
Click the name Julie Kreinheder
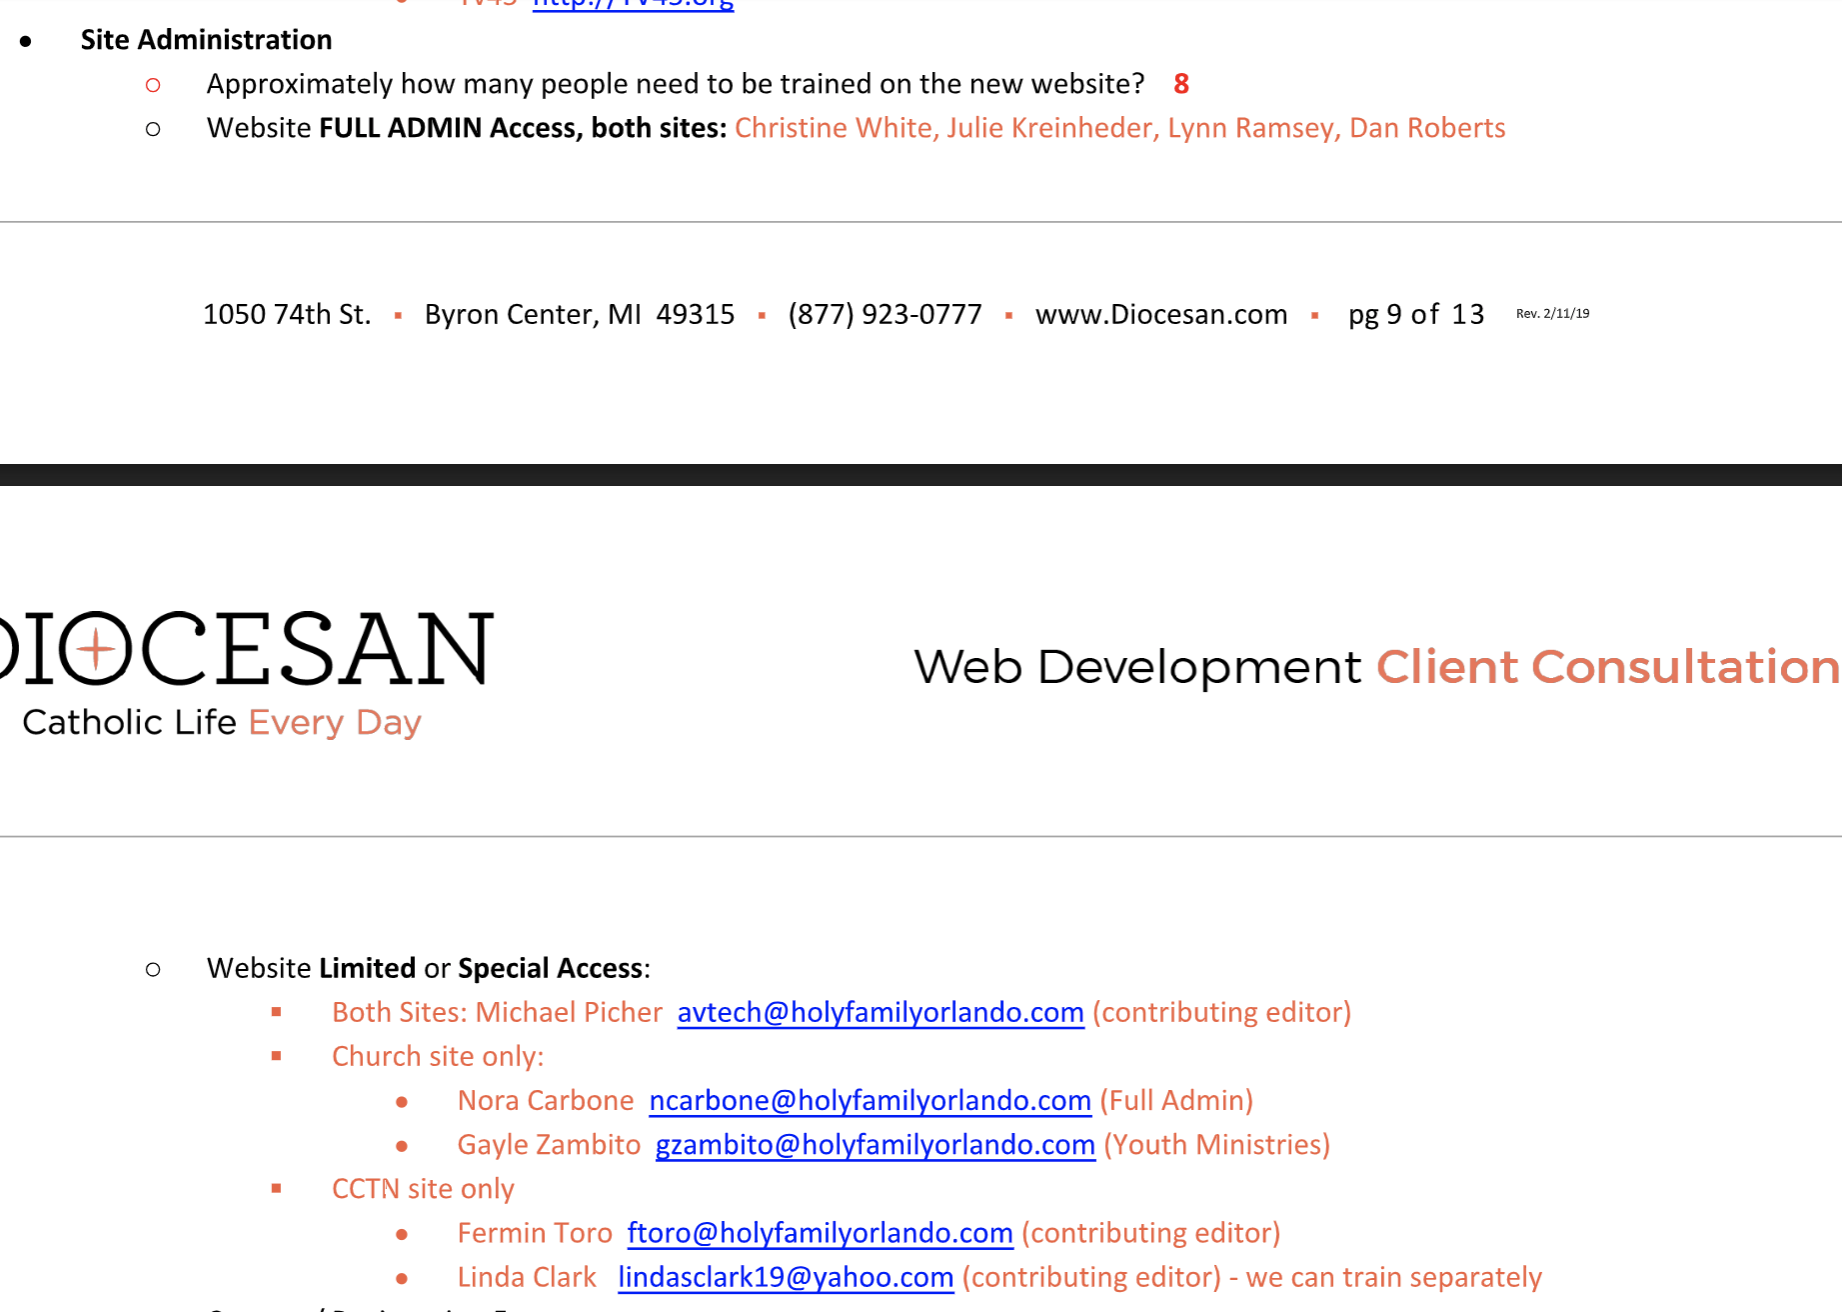click(1053, 128)
